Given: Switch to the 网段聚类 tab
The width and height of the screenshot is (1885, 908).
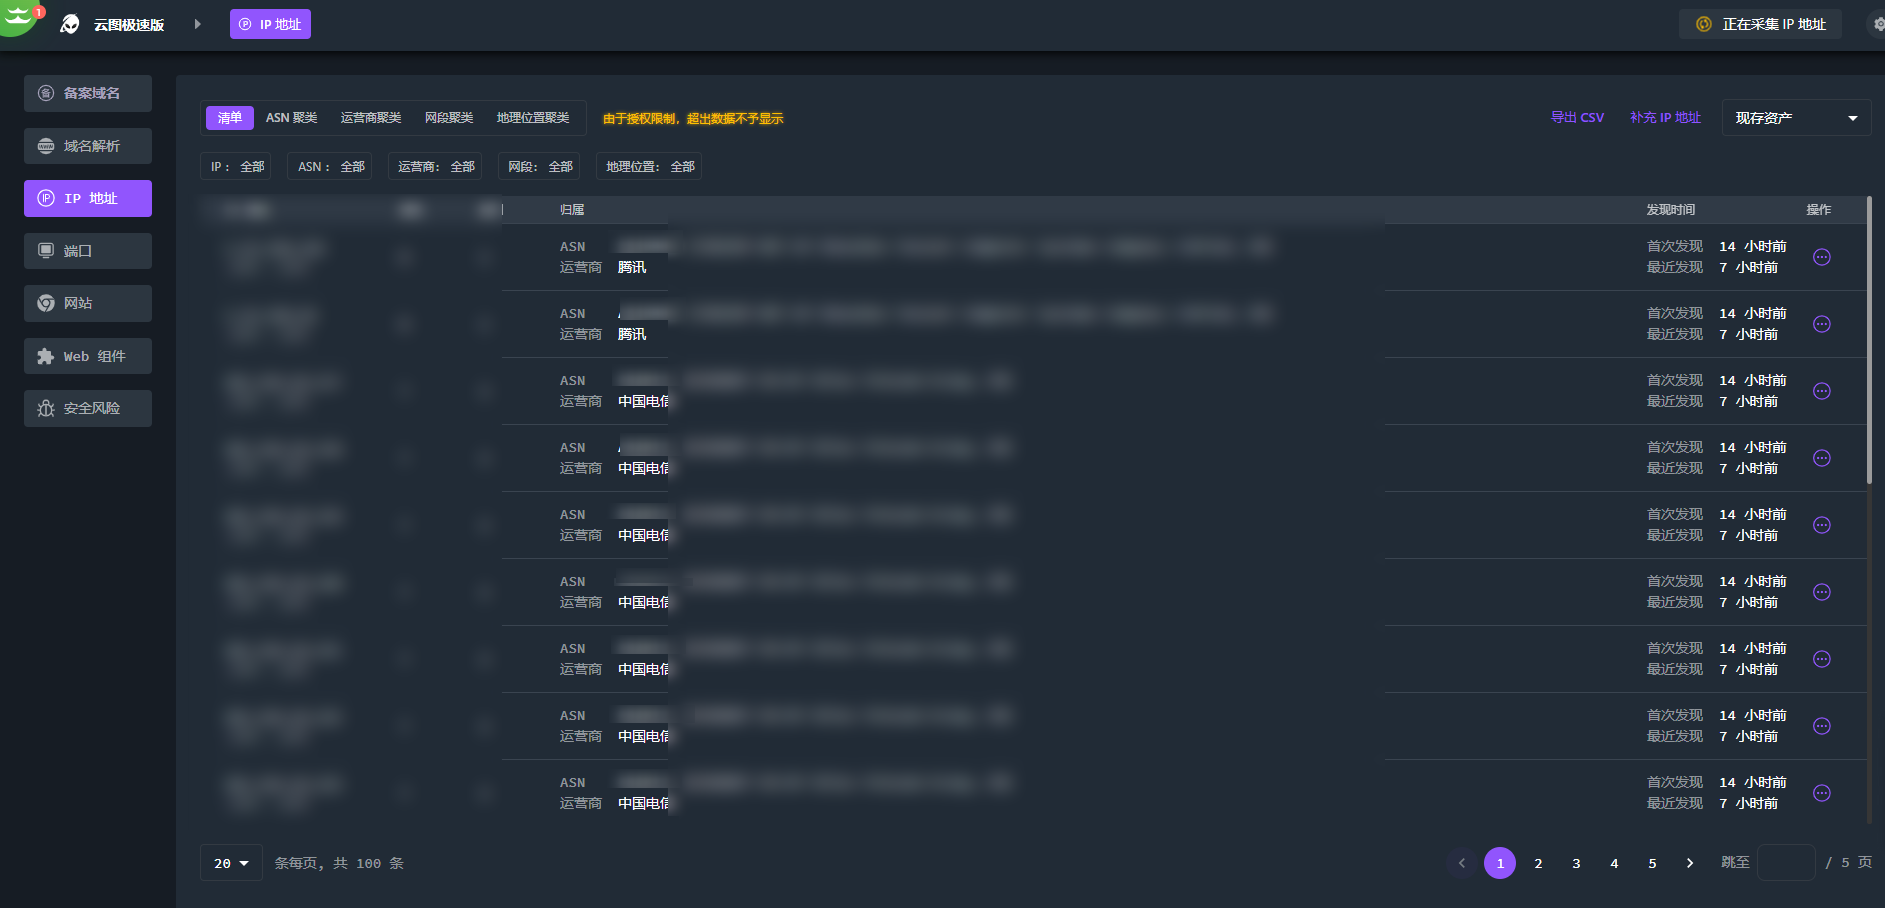Looking at the screenshot, I should tap(449, 118).
